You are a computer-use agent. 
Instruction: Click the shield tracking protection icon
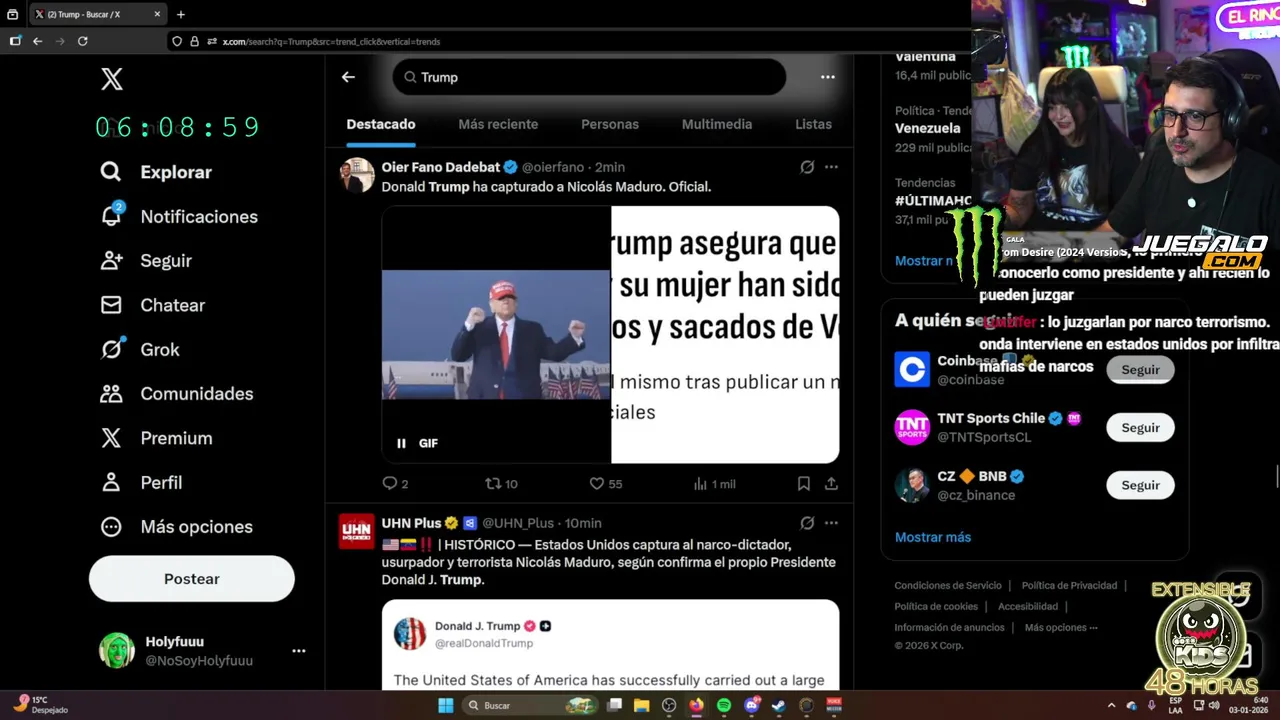pos(177,41)
